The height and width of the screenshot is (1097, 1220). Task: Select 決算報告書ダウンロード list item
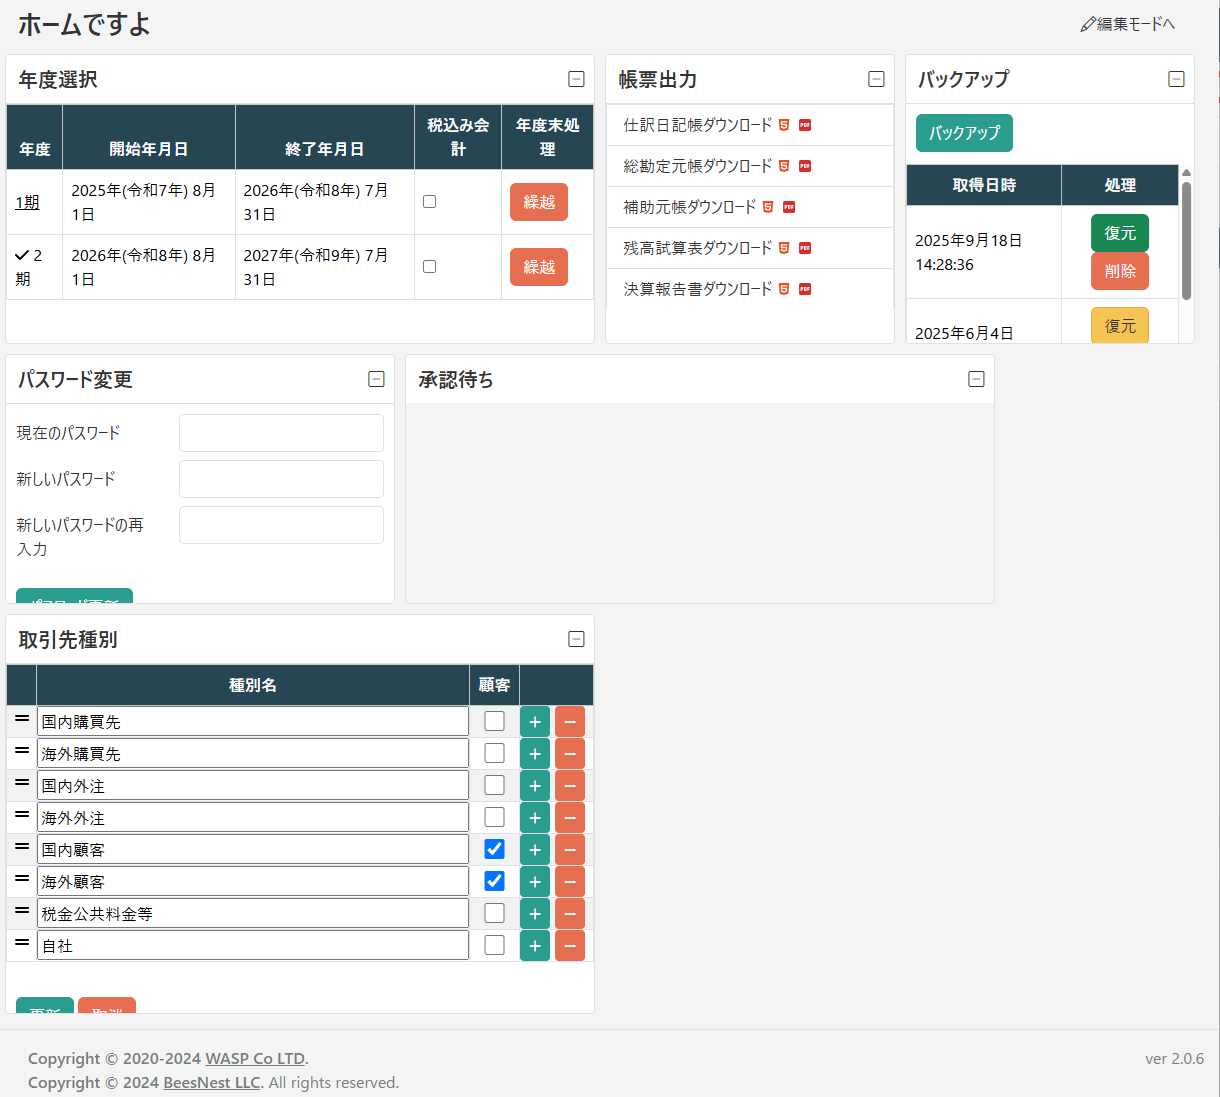[x=697, y=289]
